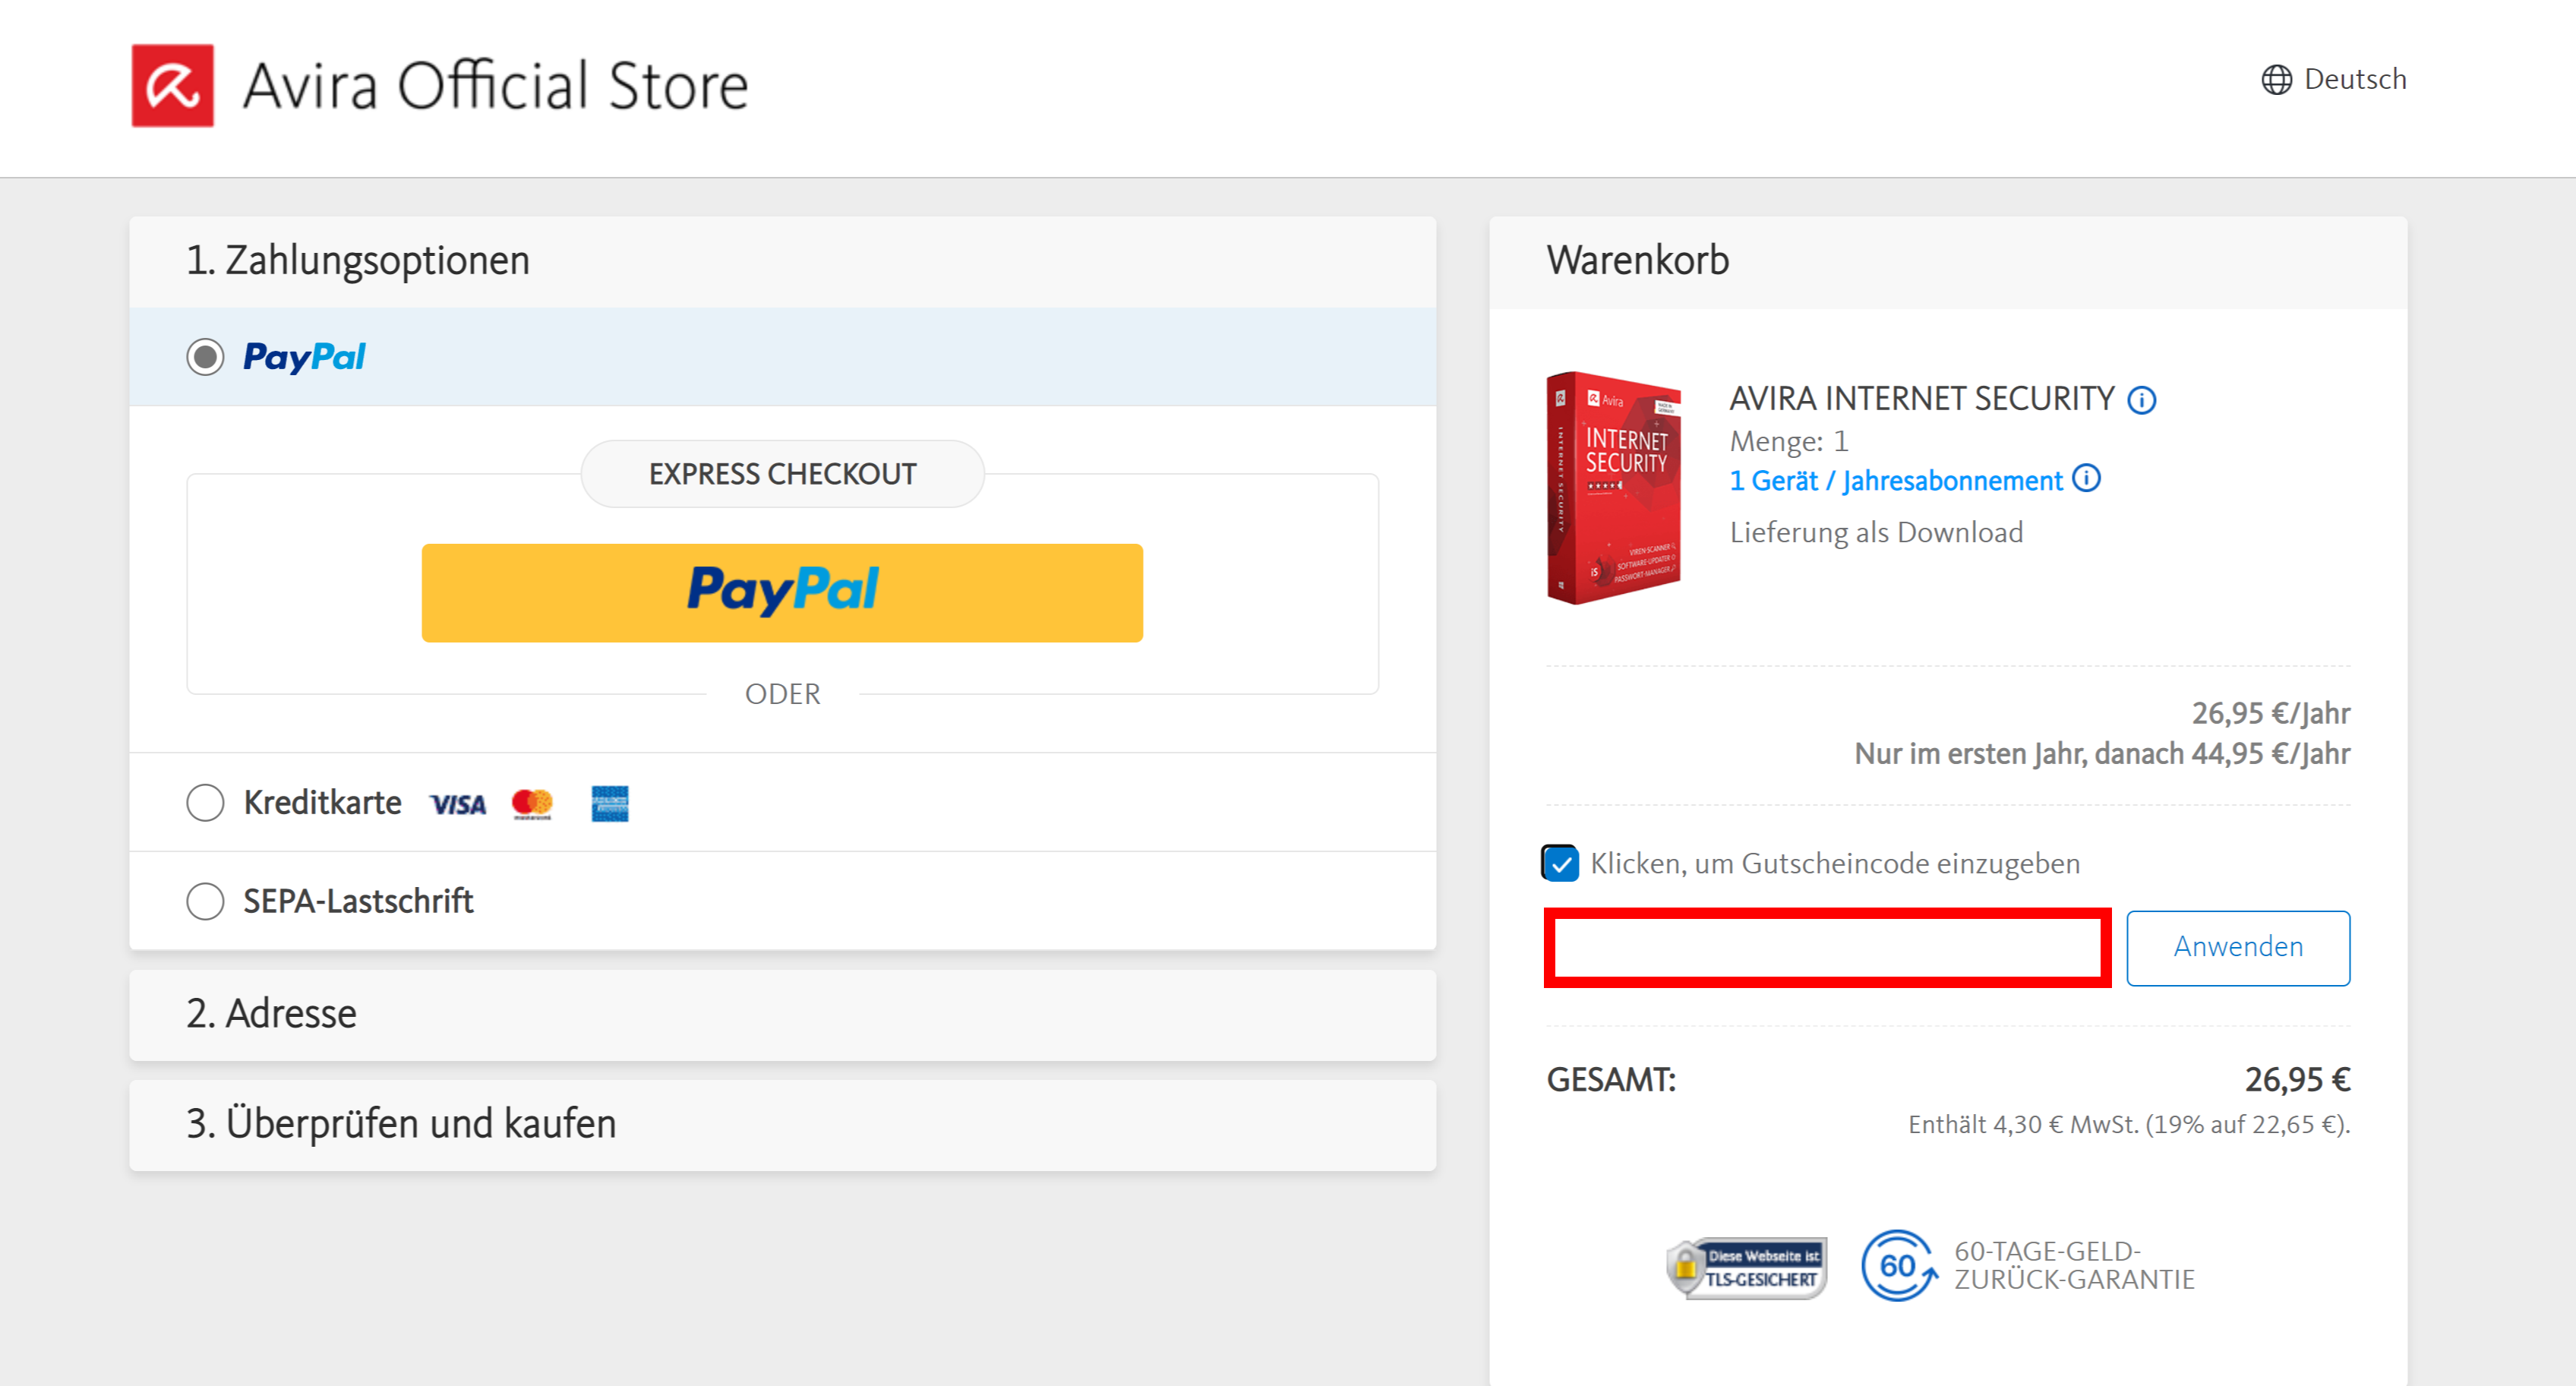This screenshot has height=1386, width=2576.
Task: Click the TLS-gesichert security badge
Action: (1746, 1268)
